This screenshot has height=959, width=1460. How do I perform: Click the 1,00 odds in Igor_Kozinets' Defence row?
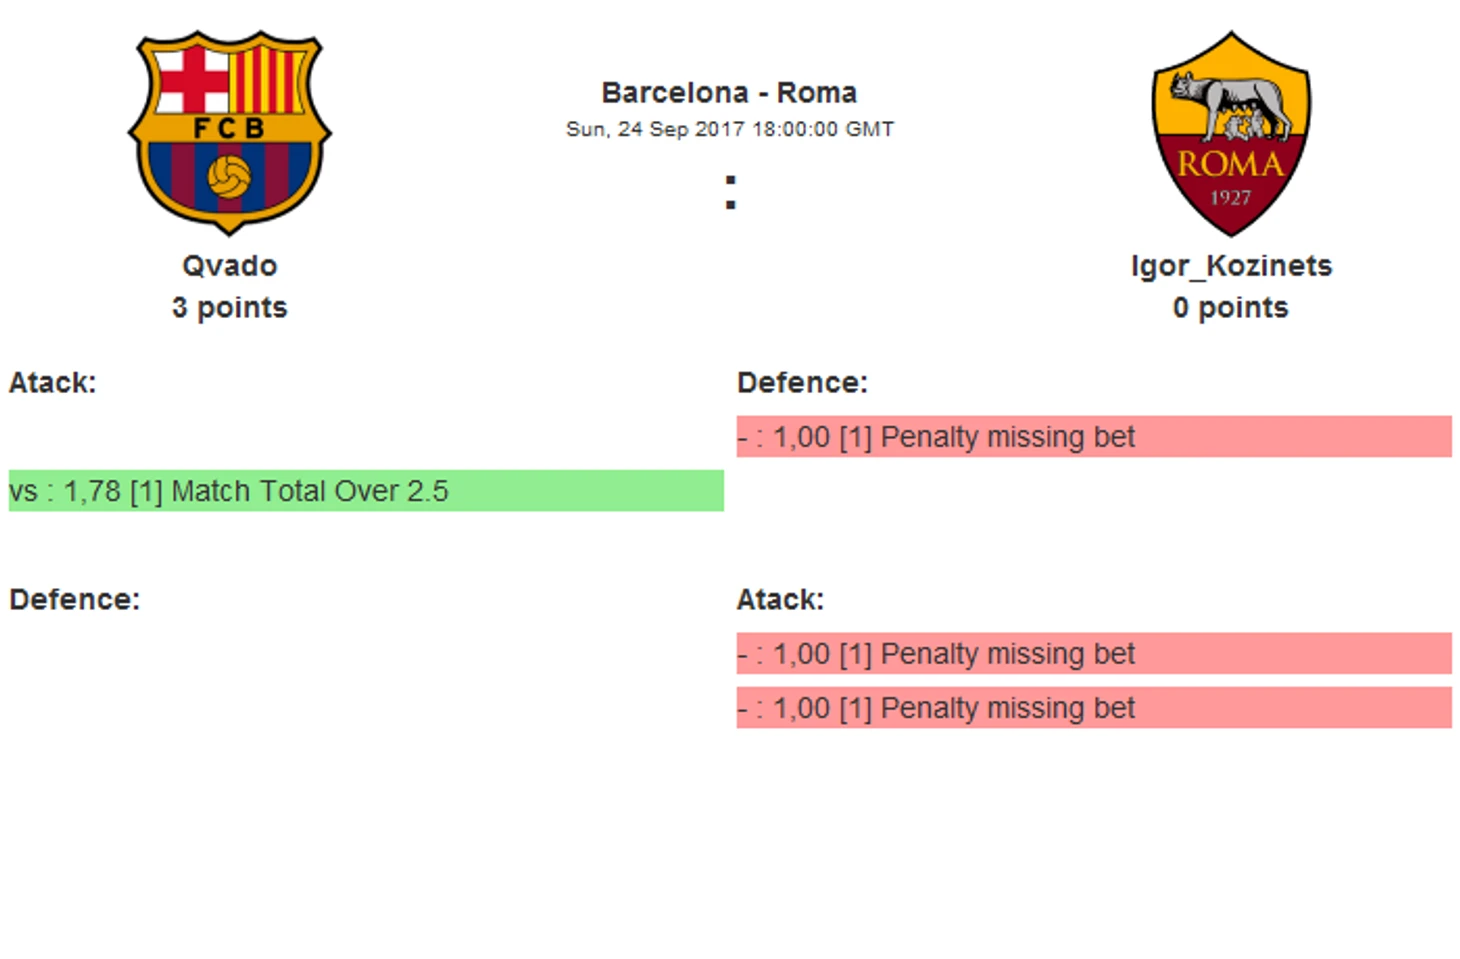pos(801,437)
